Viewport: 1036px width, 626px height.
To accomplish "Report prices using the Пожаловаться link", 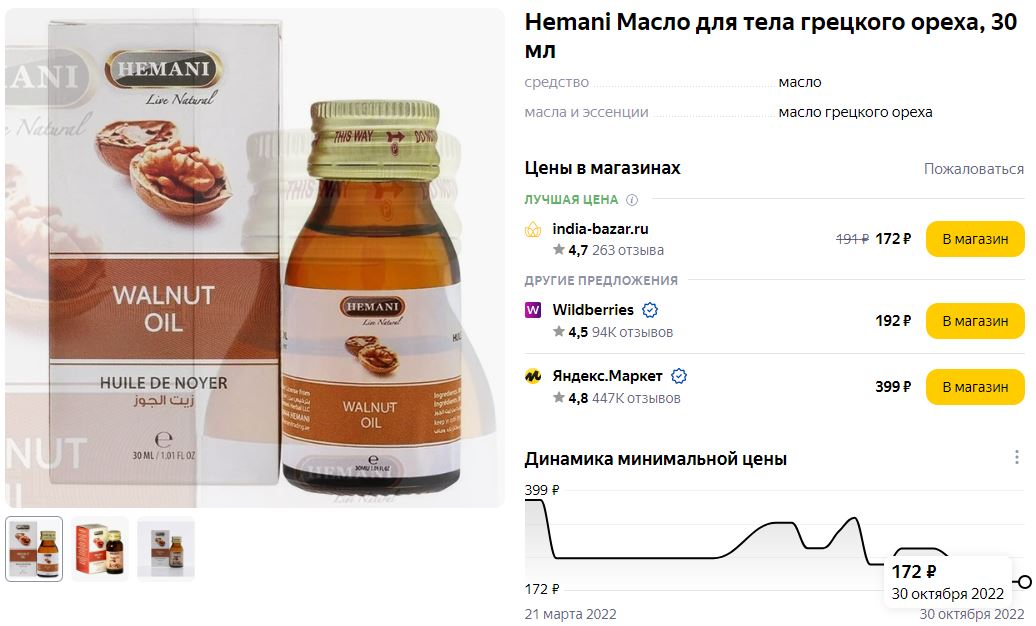I will (973, 169).
